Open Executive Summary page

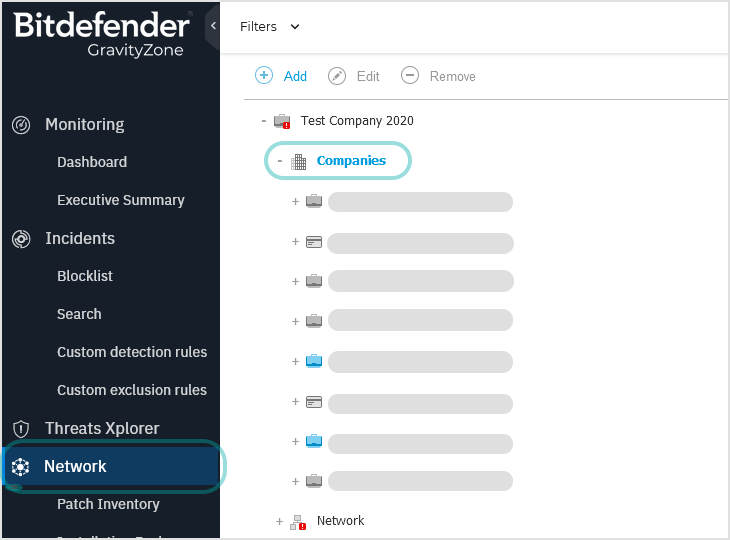click(x=121, y=200)
